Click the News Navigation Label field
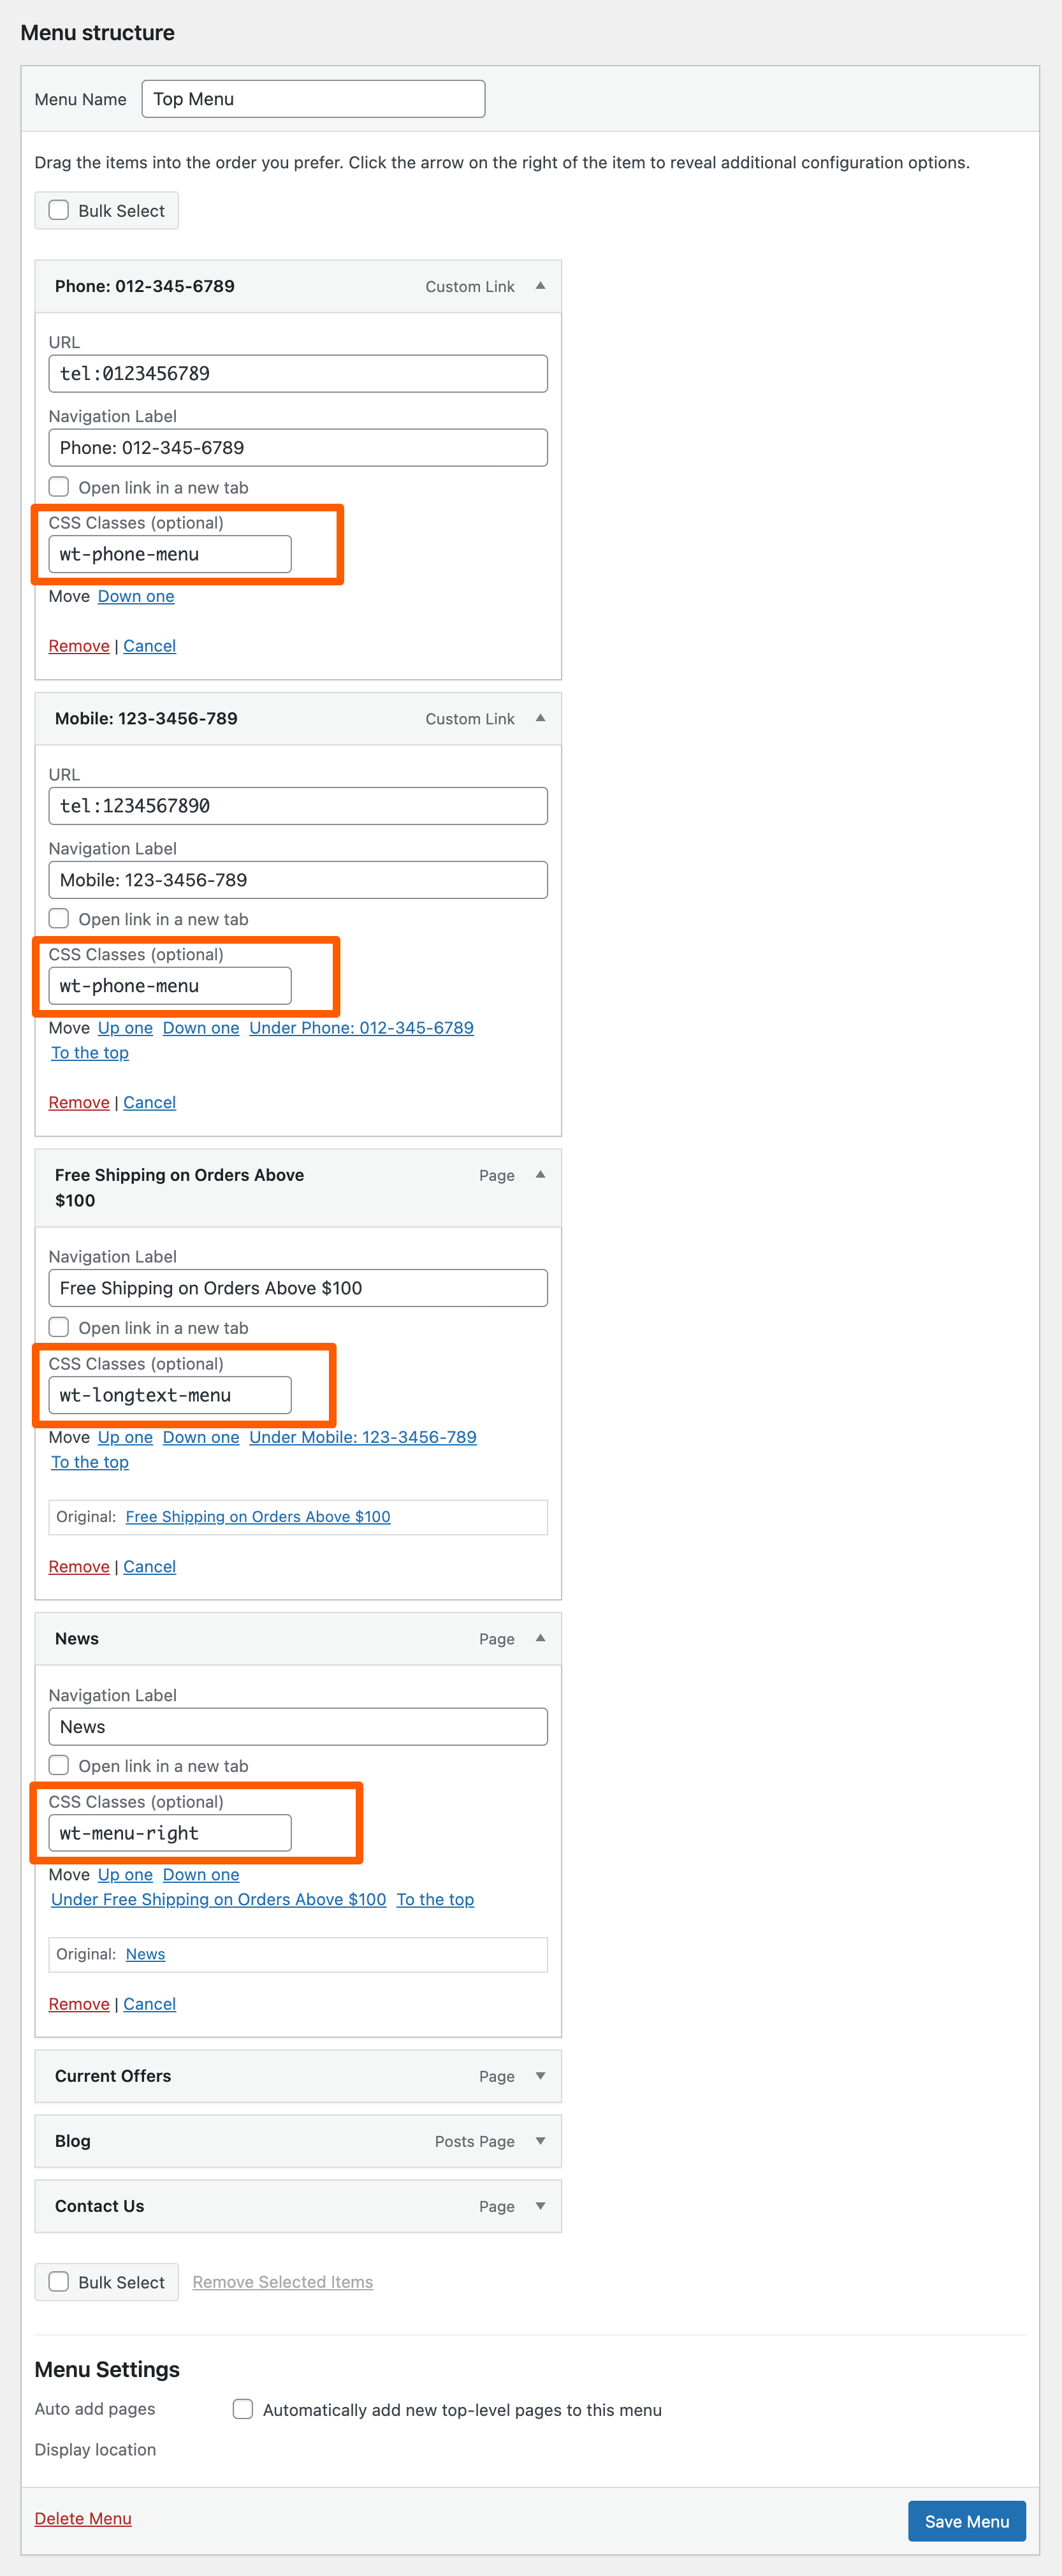Screen dimensions: 1062x2576 point(298,1727)
